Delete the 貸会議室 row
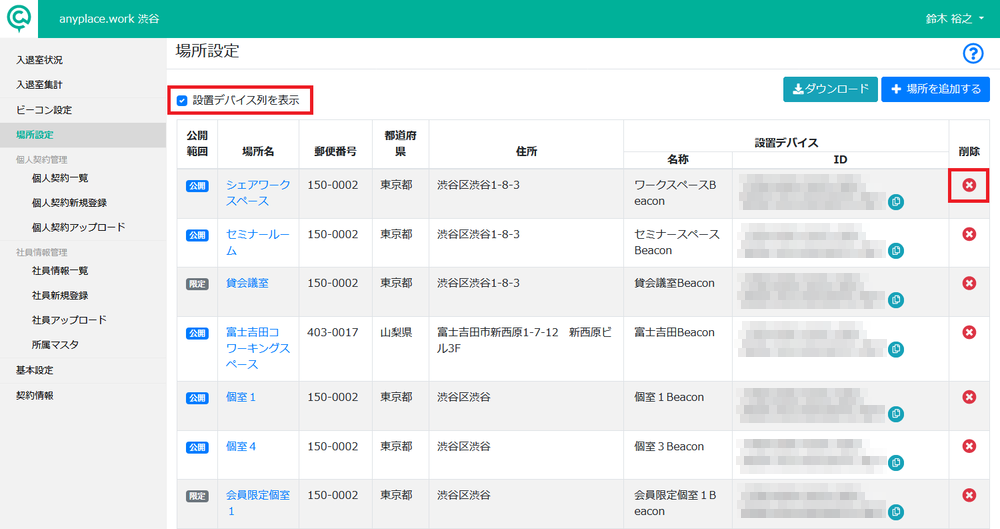 [969, 283]
